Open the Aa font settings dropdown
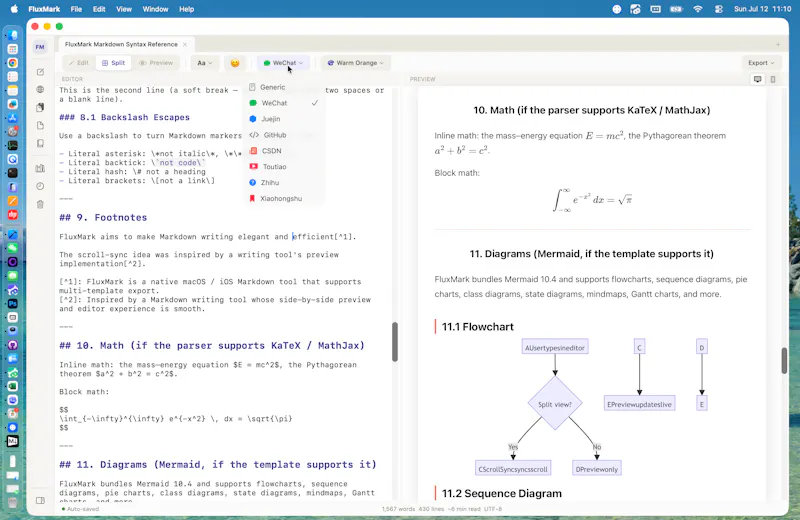The width and height of the screenshot is (800, 520). tap(205, 63)
